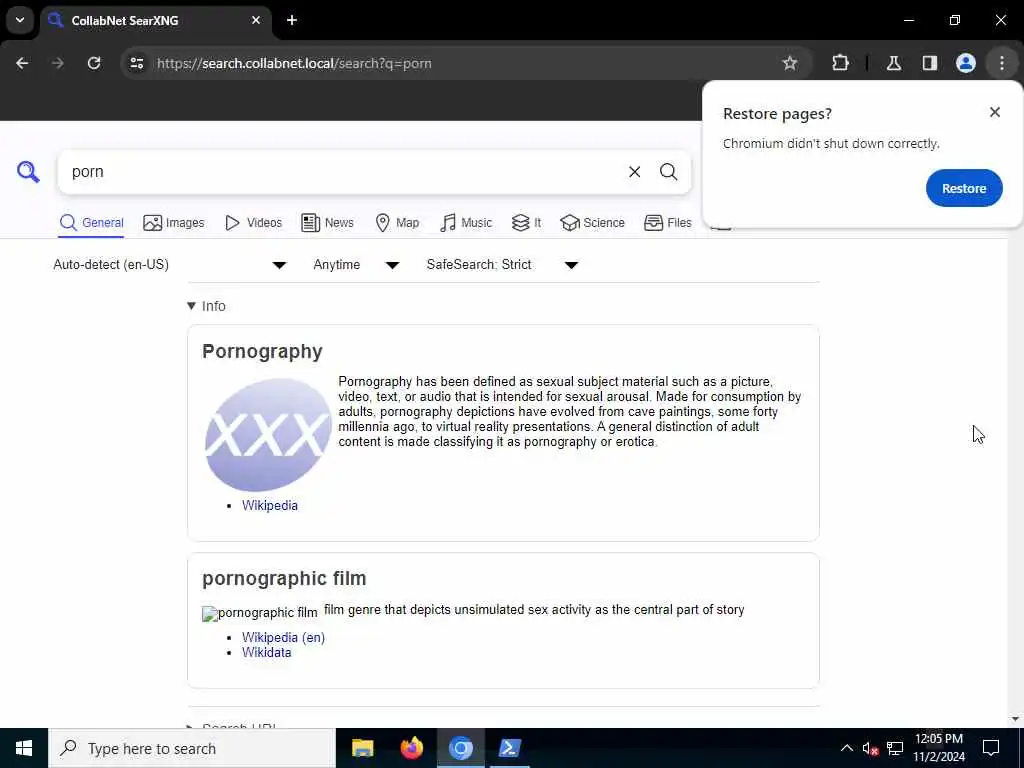Viewport: 1024px width, 768px height.
Task: Open the Wikipedia (en) link
Action: point(283,637)
